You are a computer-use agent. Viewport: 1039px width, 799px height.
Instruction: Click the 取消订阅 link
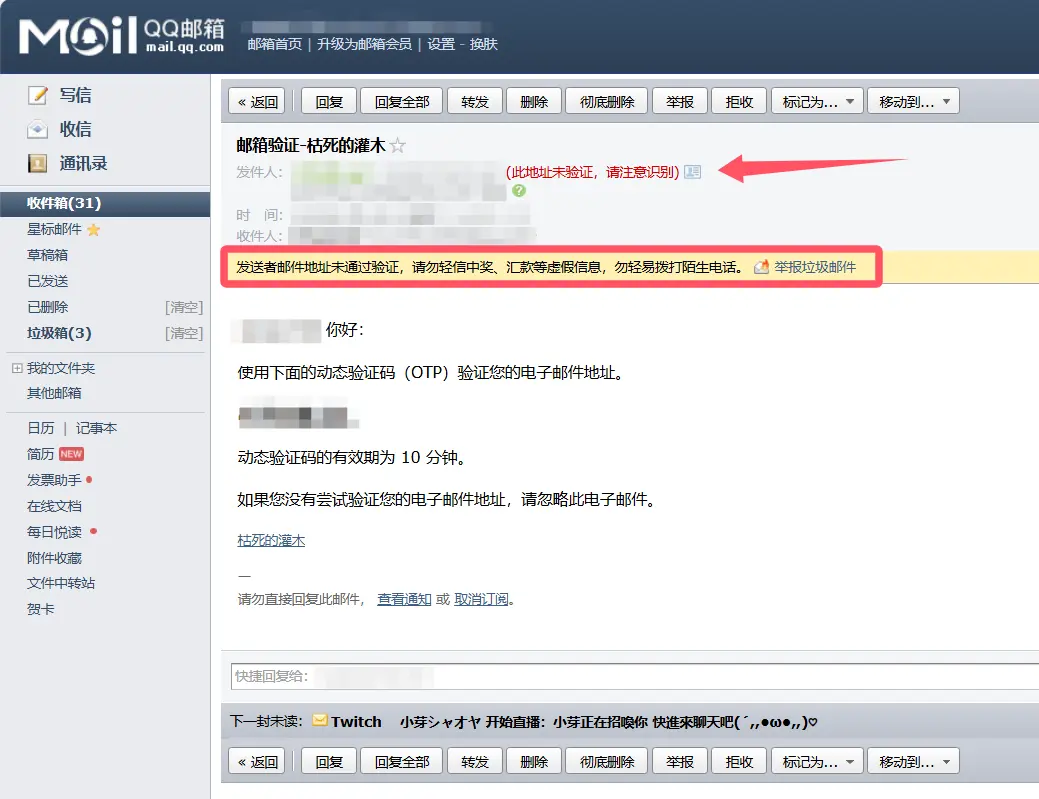coord(482,600)
